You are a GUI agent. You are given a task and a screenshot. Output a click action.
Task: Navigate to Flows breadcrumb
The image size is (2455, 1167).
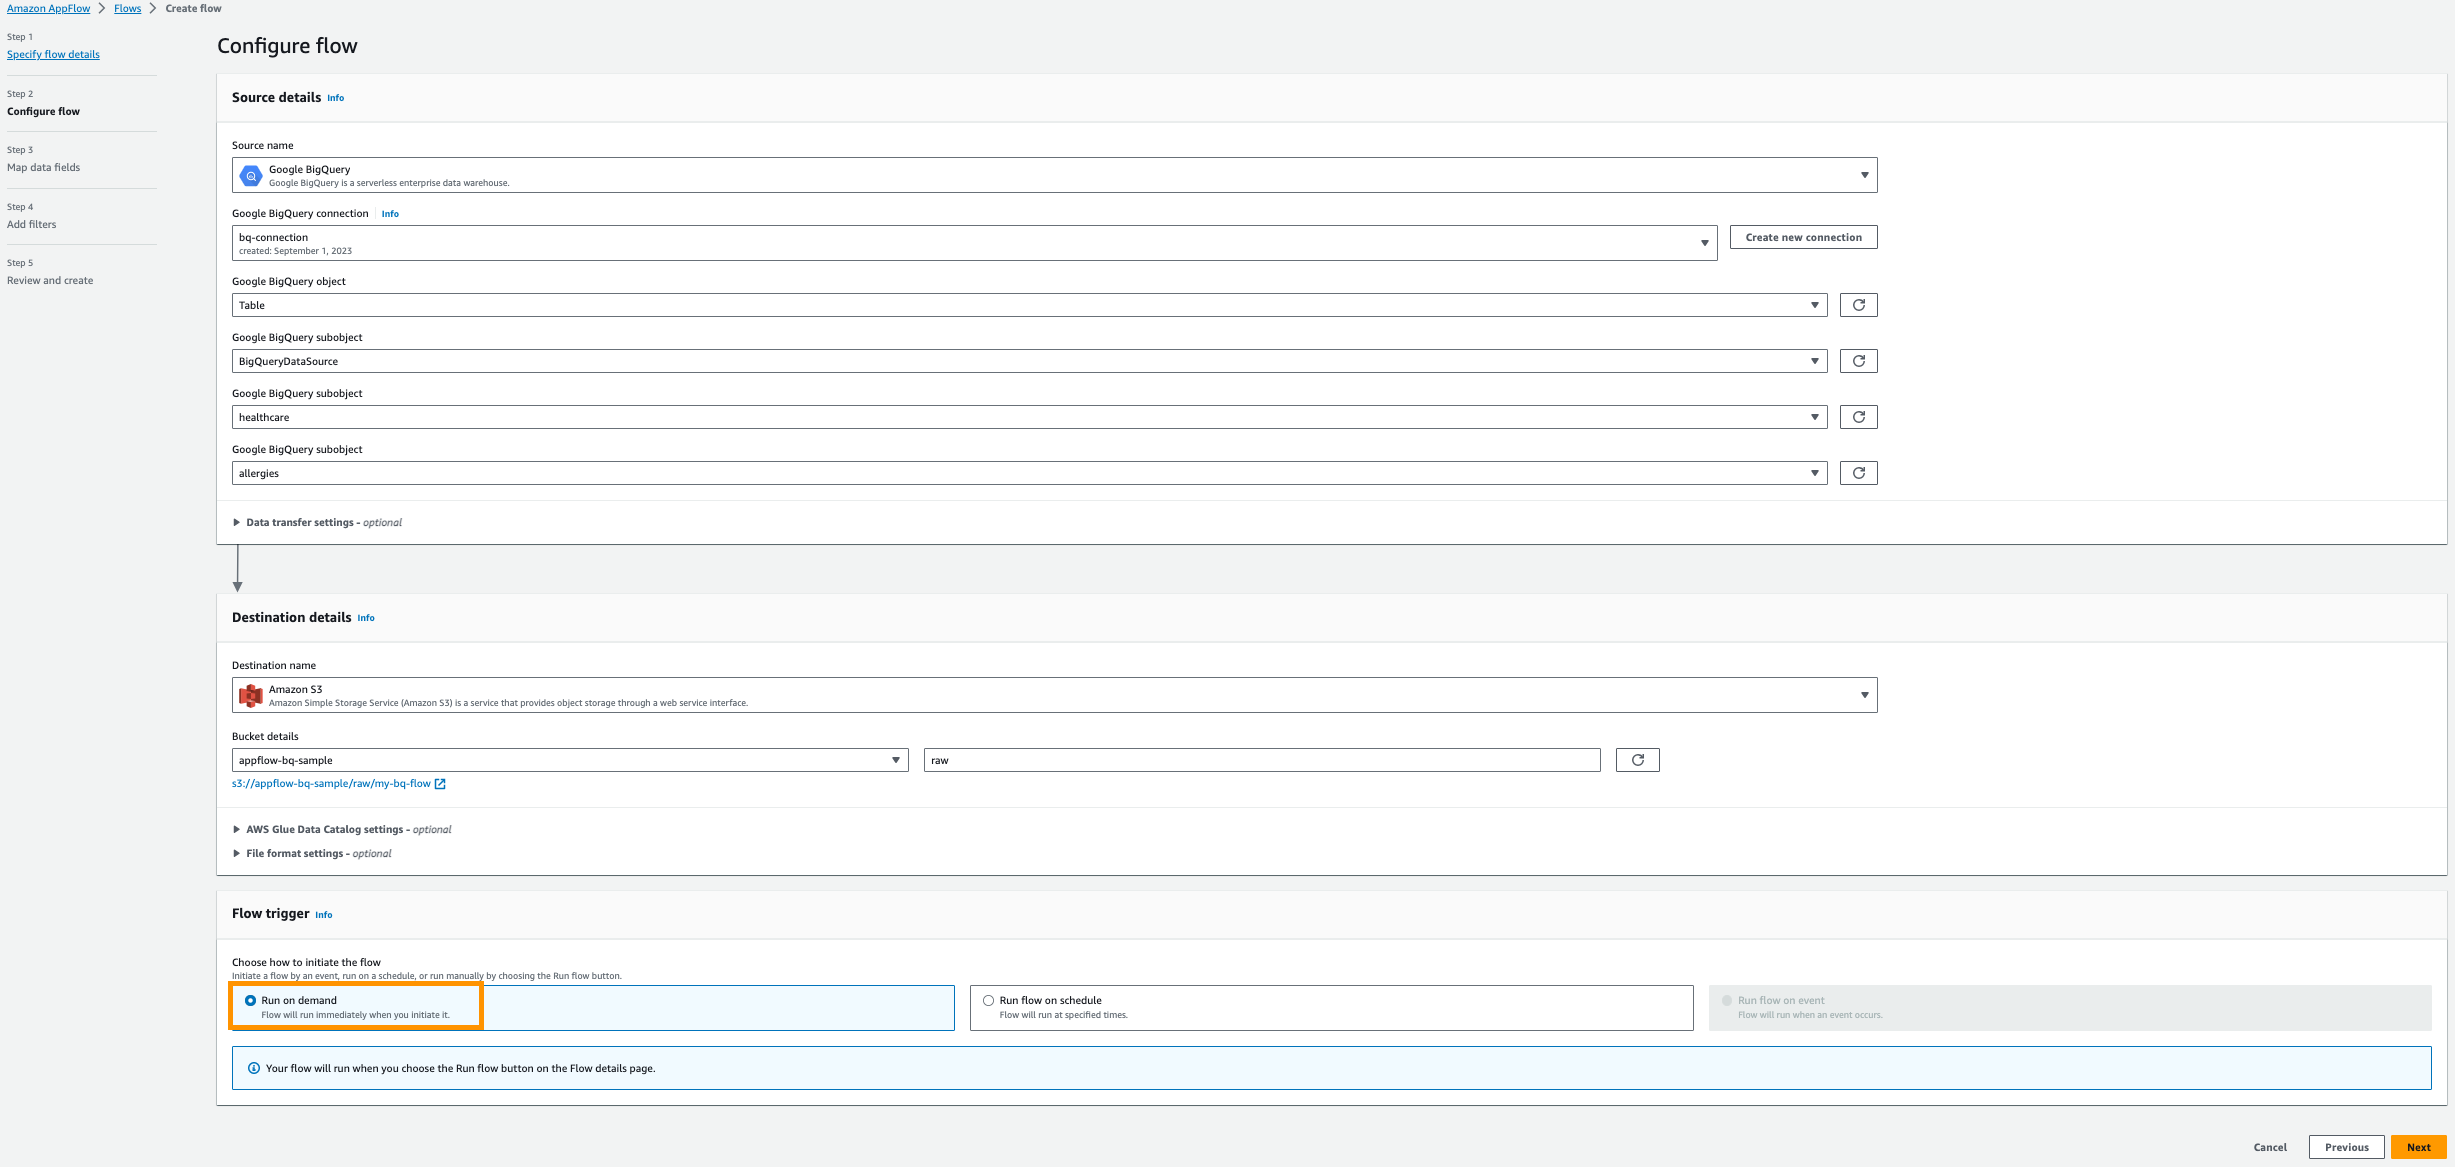tap(127, 8)
